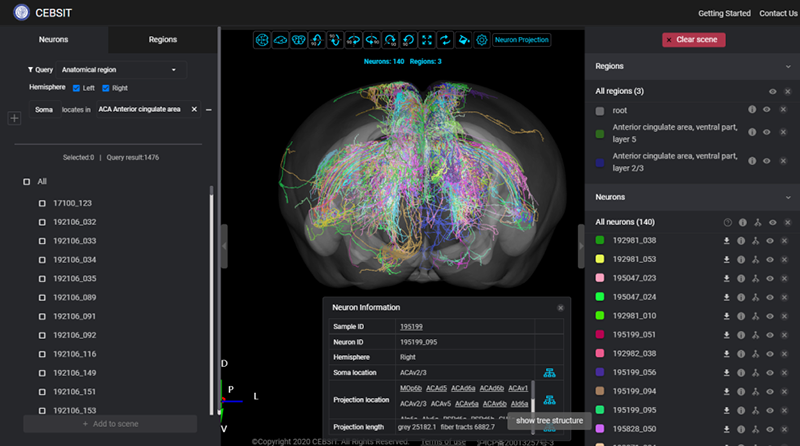This screenshot has width=800, height=446.
Task: Uncheck the Left hemisphere checkbox
Action: tap(77, 88)
